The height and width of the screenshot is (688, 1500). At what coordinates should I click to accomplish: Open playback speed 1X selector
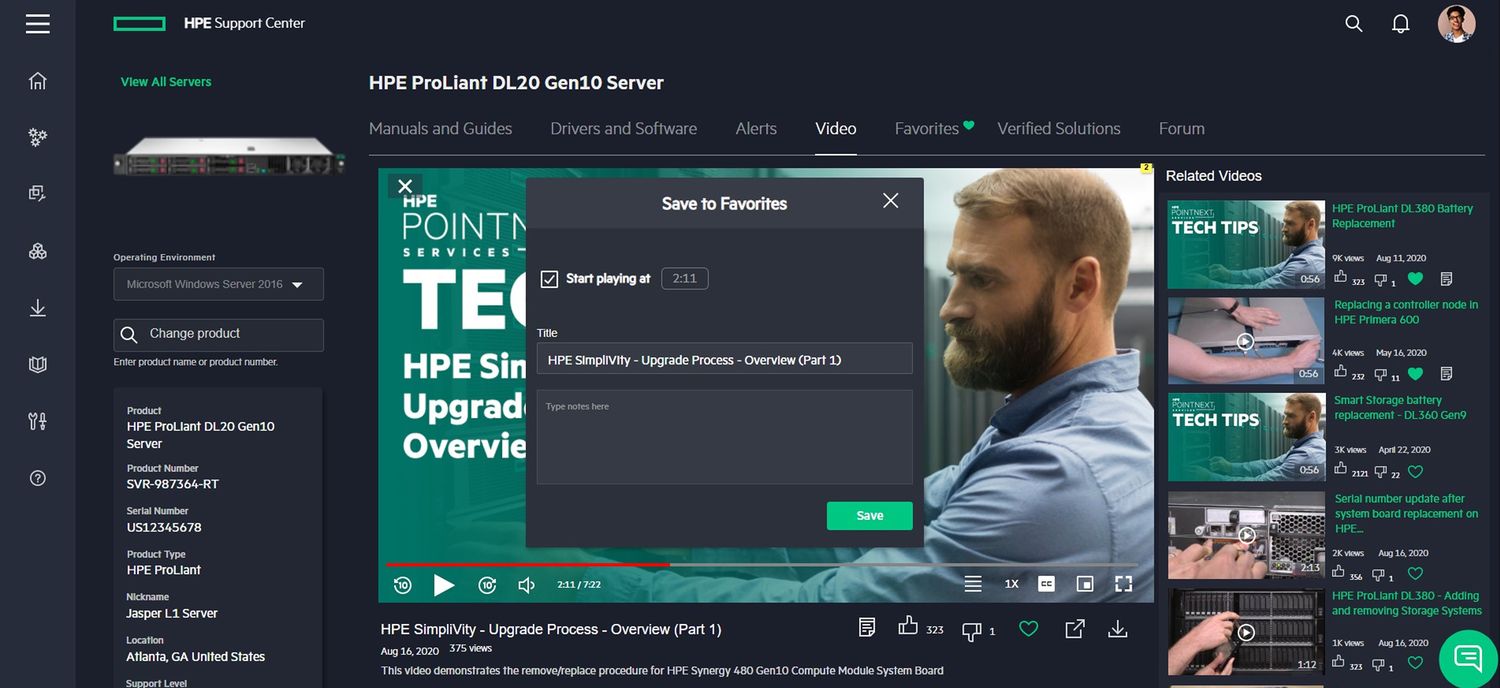1011,584
